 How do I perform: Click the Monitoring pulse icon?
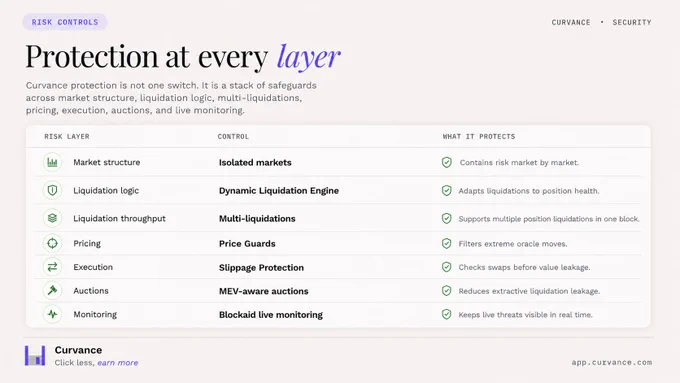(52, 314)
